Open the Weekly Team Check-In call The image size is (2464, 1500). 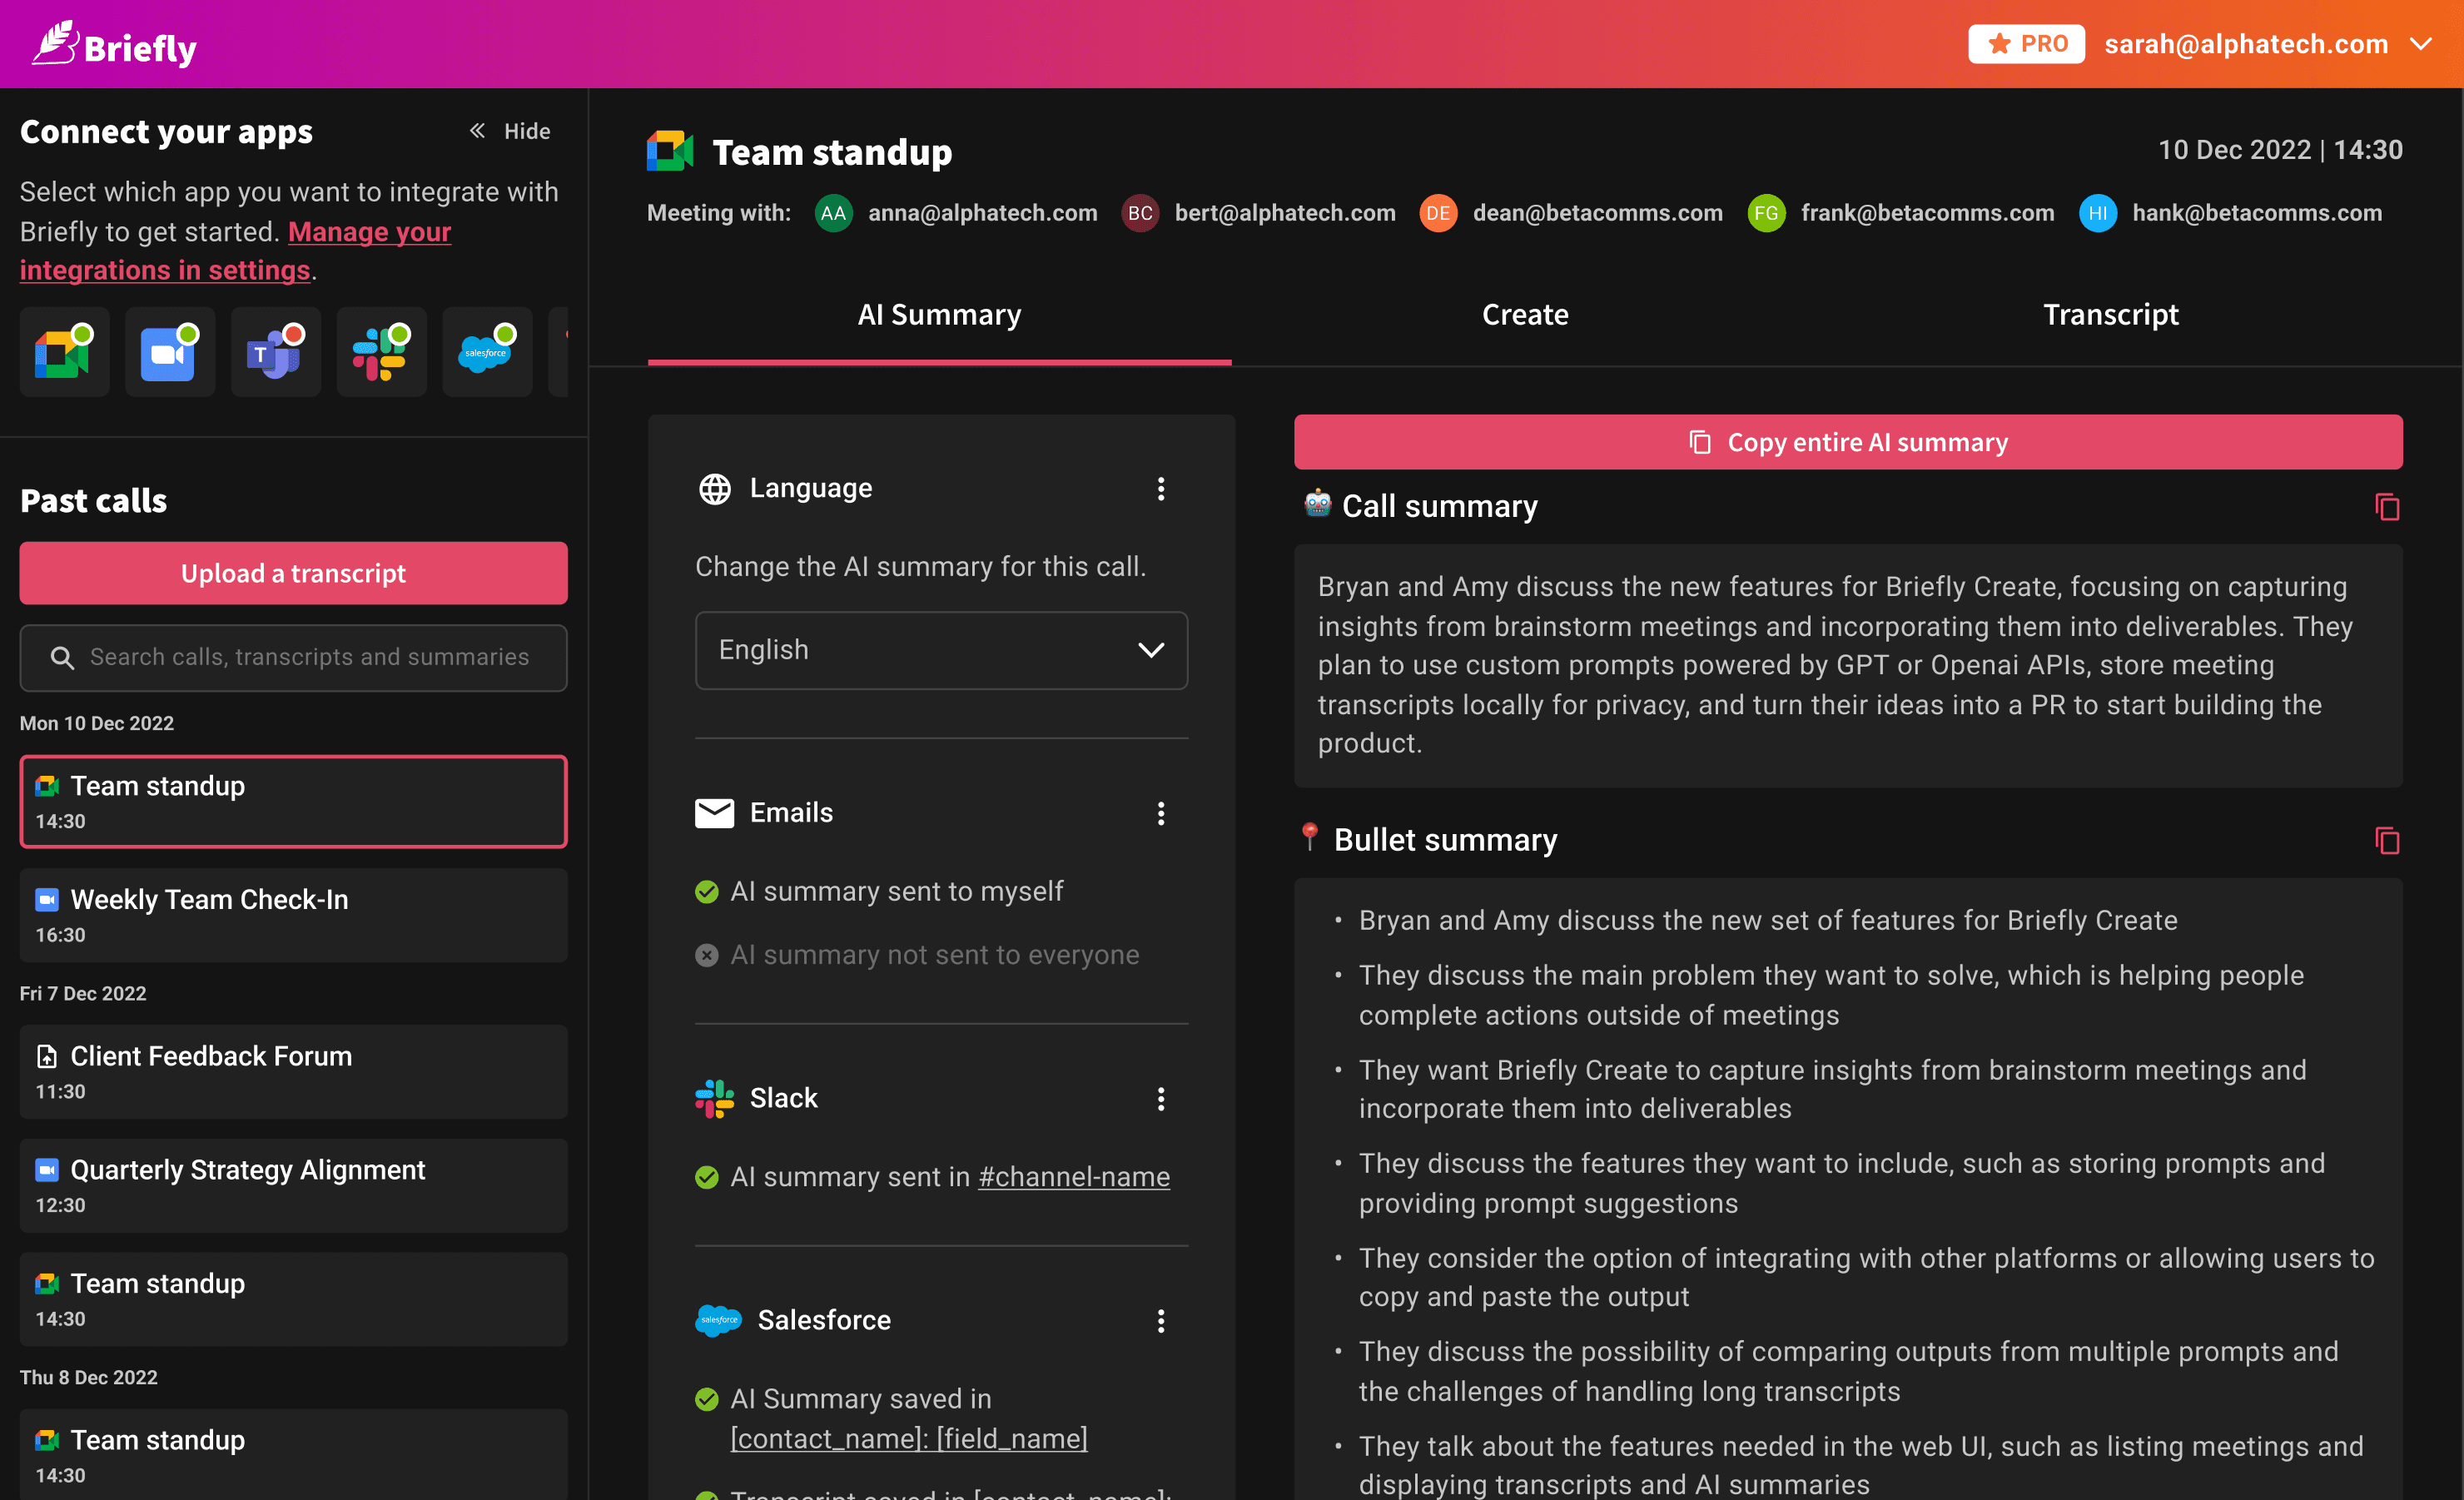293,915
